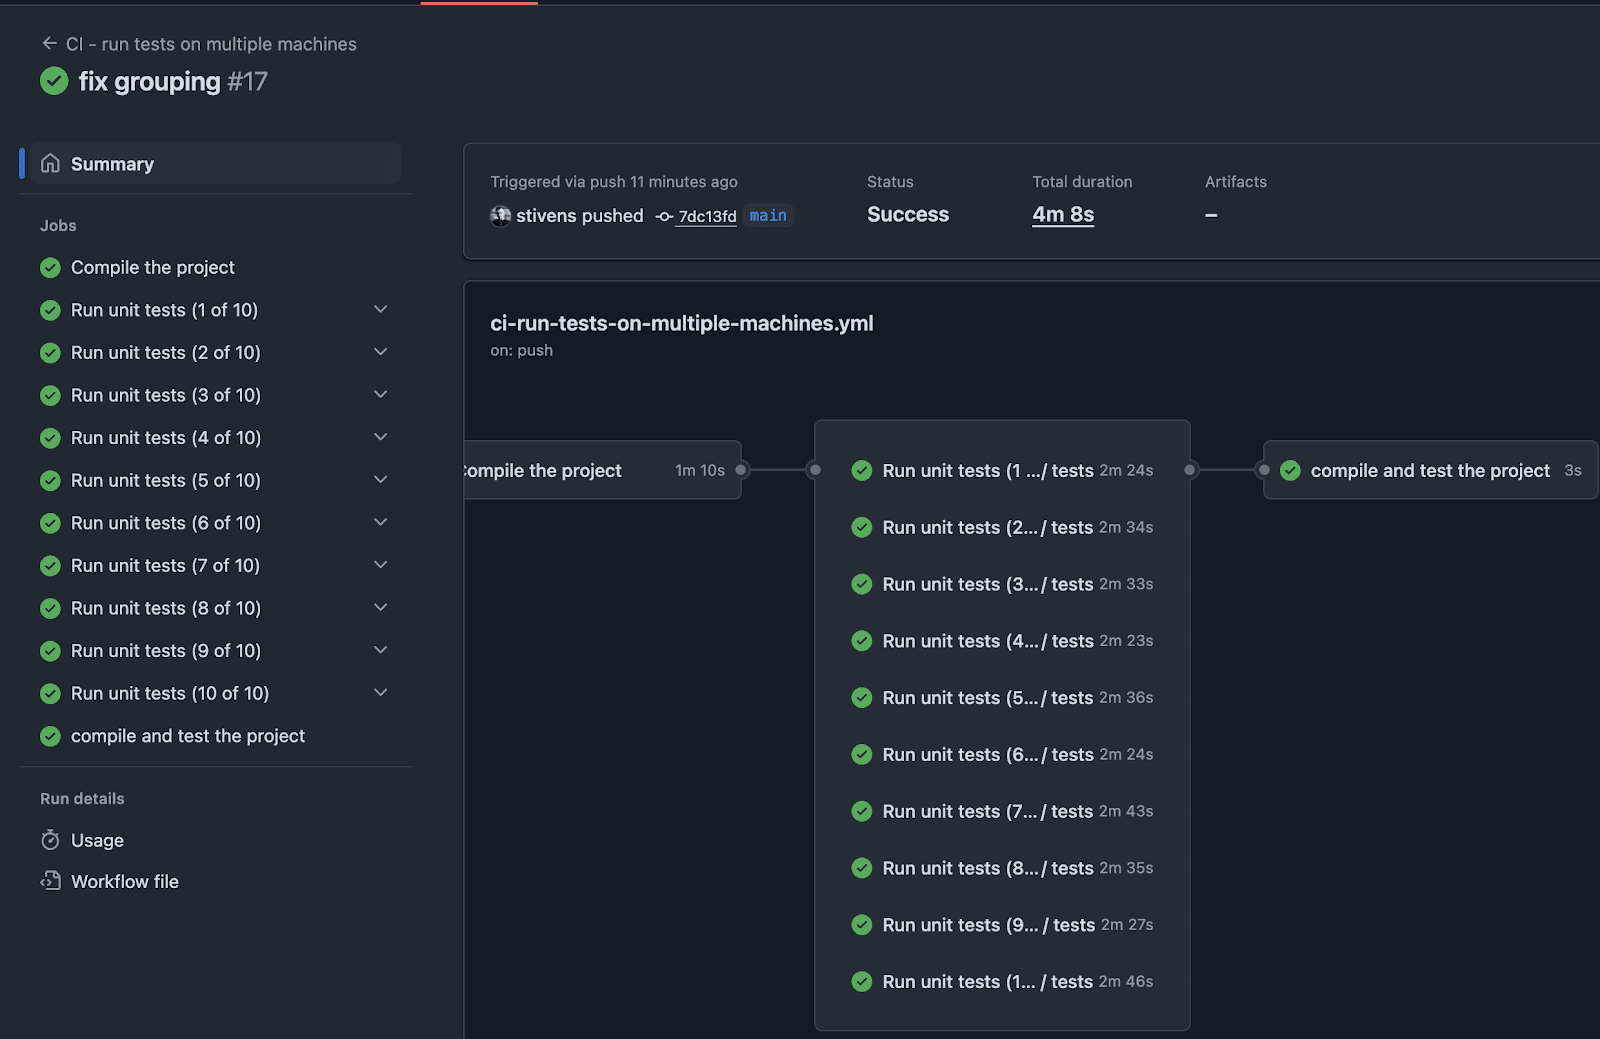Click the stopwatch icon next to Usage
The width and height of the screenshot is (1600, 1039).
(50, 840)
